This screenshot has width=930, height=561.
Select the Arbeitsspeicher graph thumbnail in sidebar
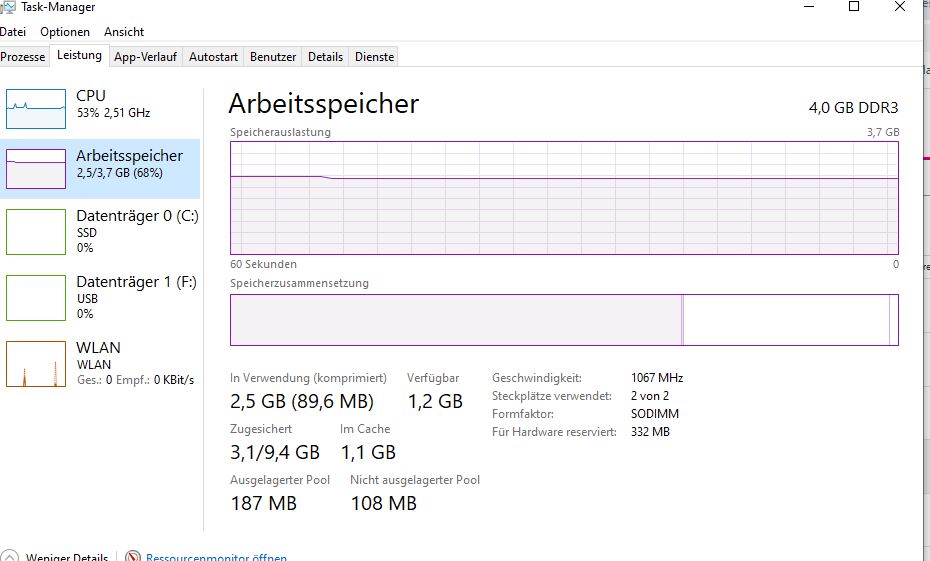(36, 169)
